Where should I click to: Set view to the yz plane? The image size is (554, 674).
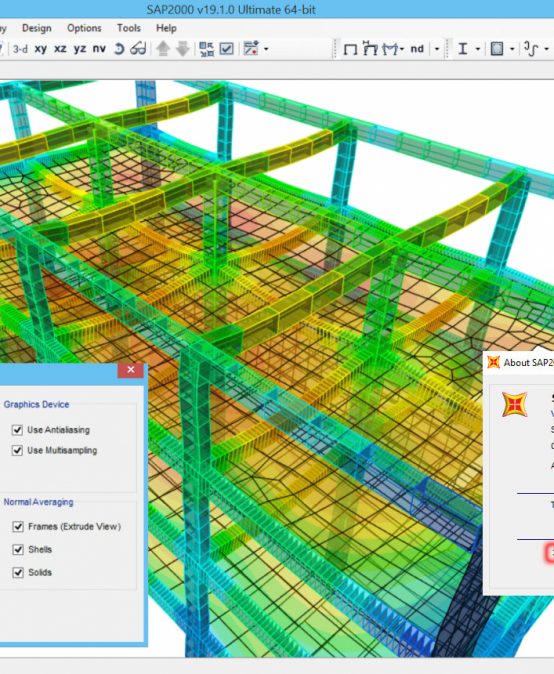80,49
